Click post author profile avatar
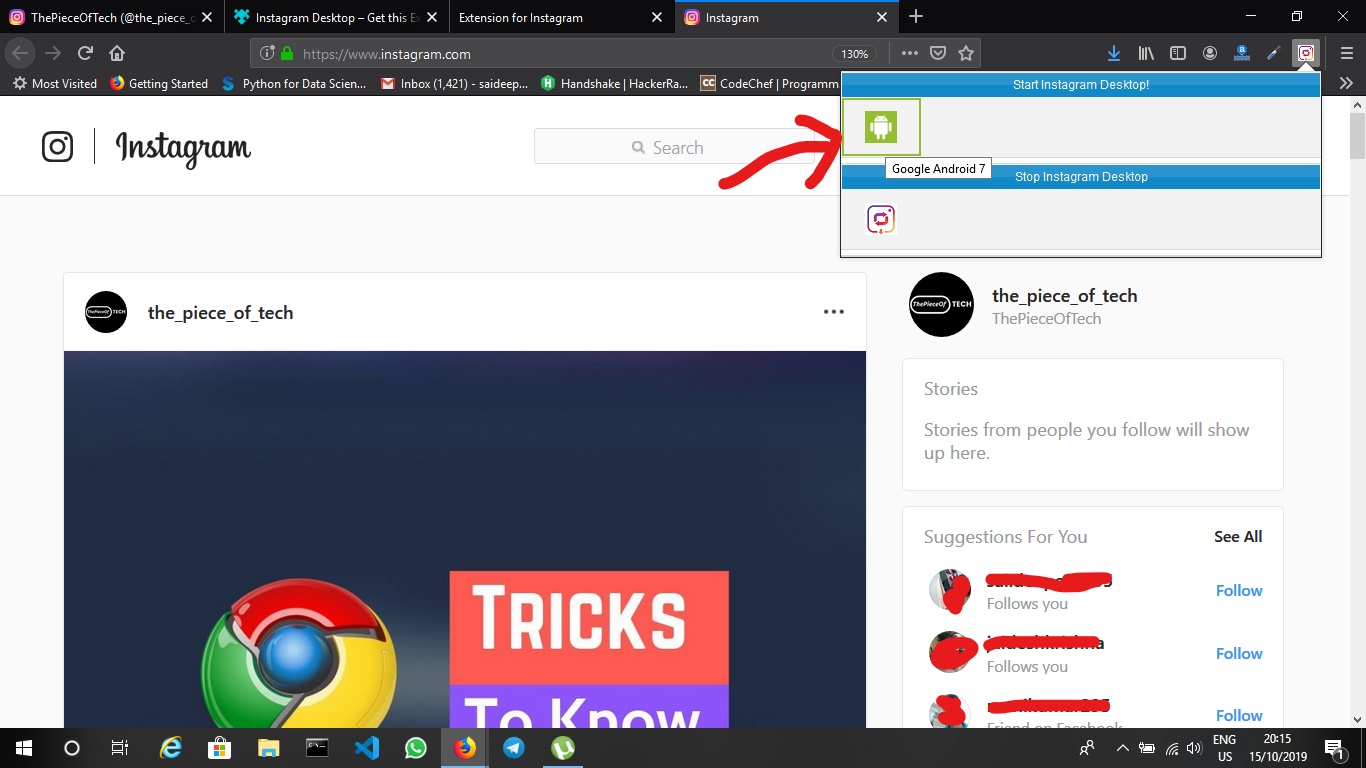1366x768 pixels. (x=106, y=312)
